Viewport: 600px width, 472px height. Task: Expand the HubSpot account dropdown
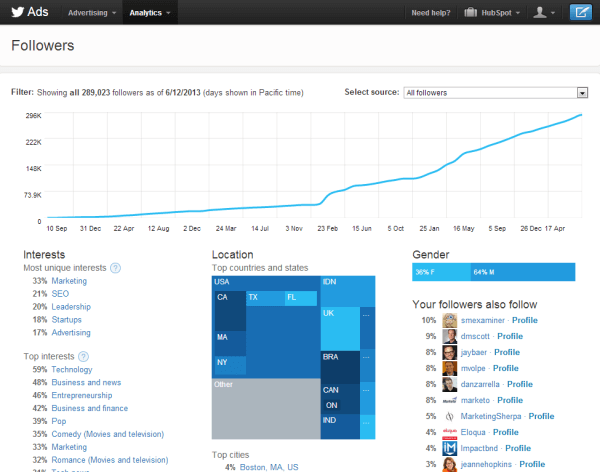point(492,13)
